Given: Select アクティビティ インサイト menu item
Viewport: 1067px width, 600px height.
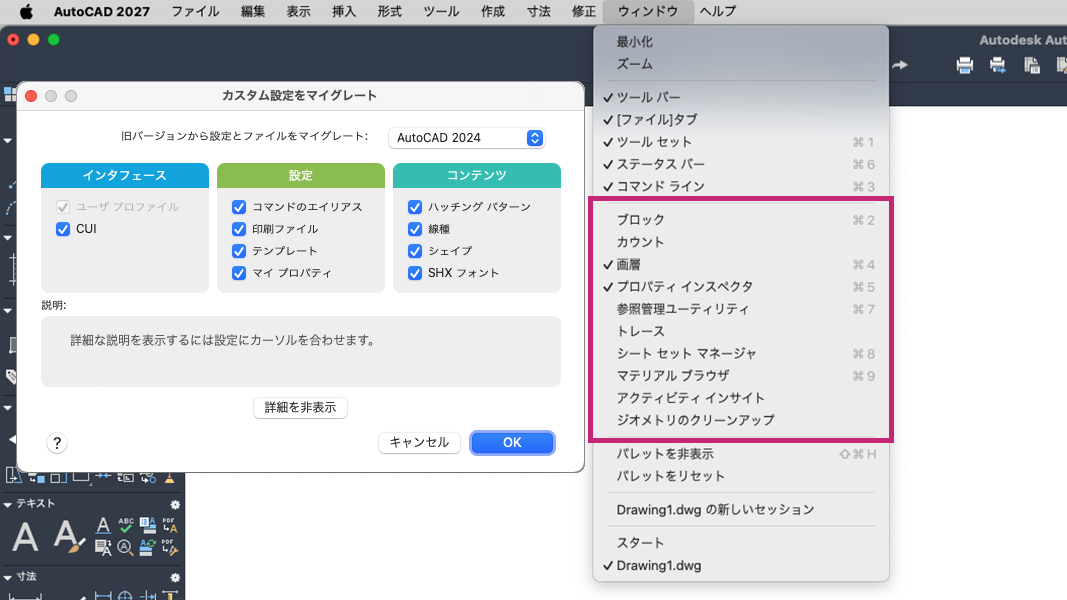Looking at the screenshot, I should [740, 399].
